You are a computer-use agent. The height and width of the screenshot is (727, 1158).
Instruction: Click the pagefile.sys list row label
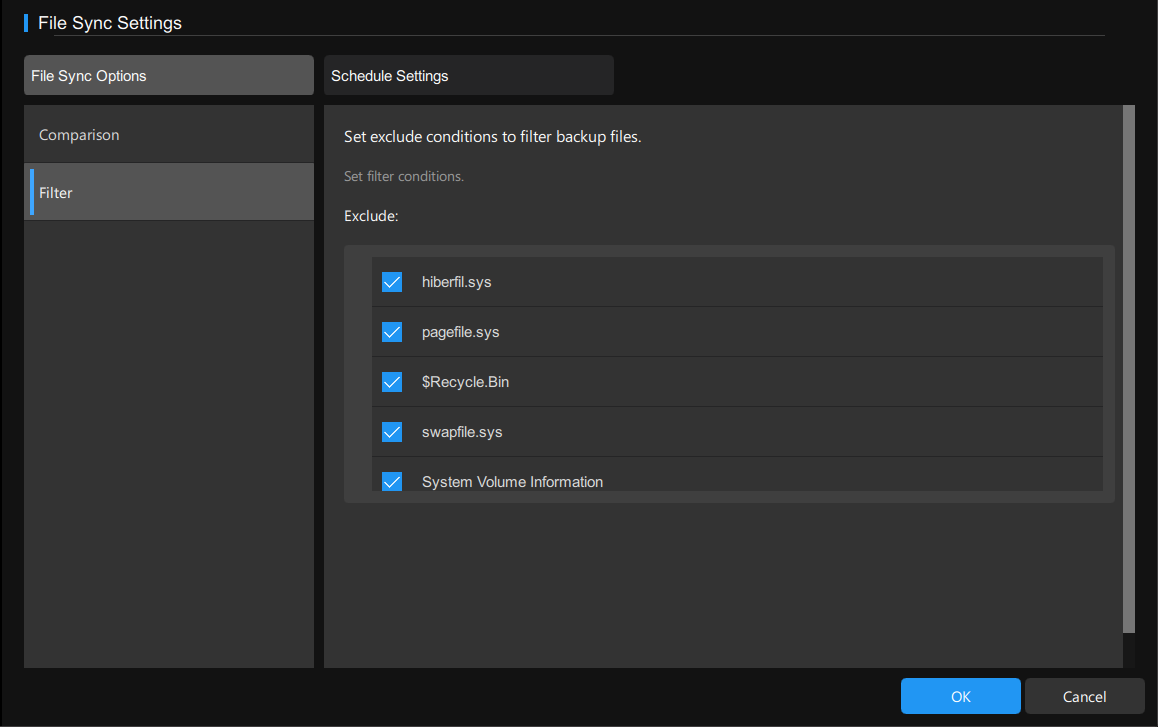pos(460,332)
